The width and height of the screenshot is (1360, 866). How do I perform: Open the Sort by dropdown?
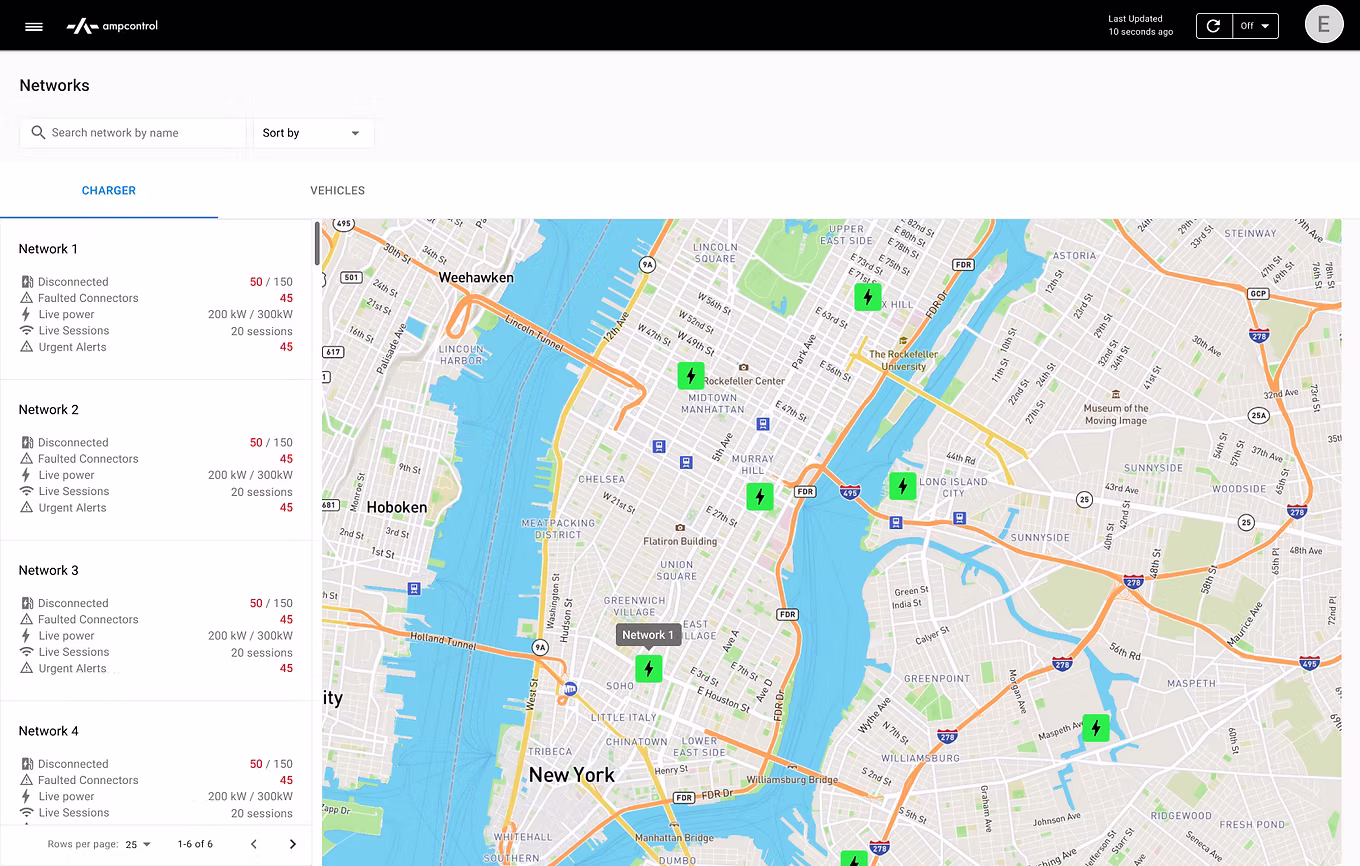point(313,133)
